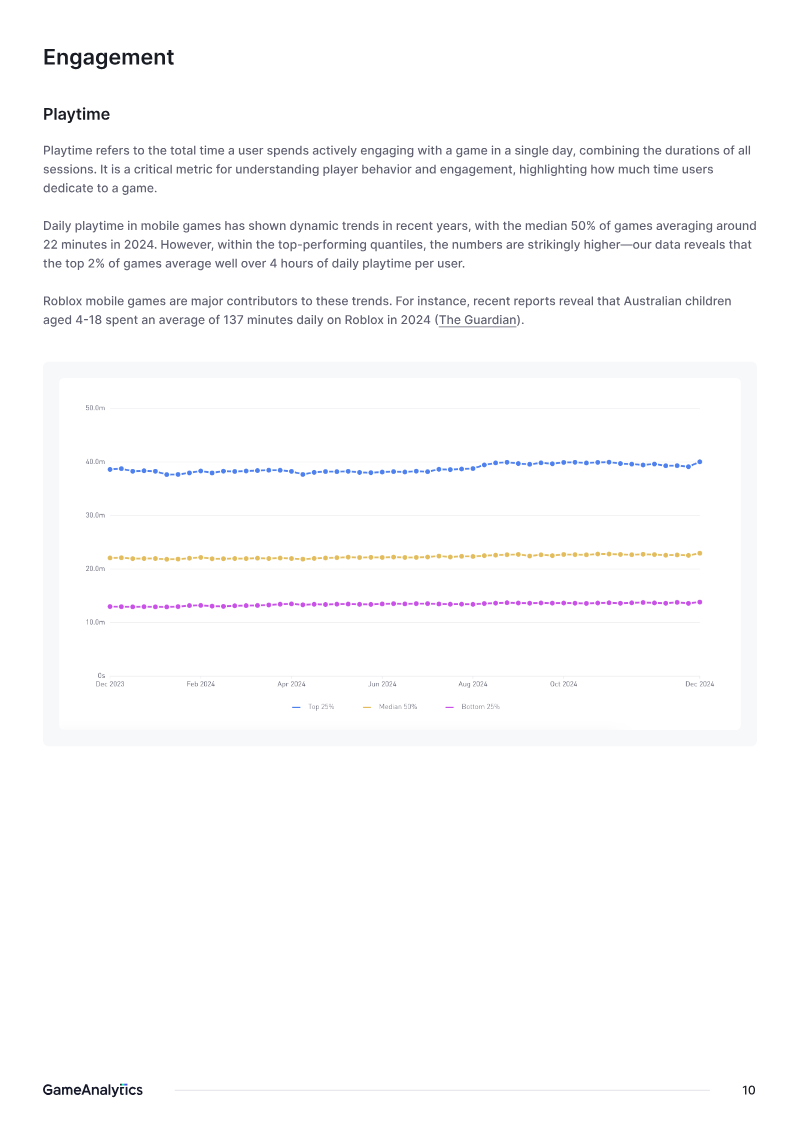
Task: Click the purple Bottom 25% legend swatch
Action: (450, 708)
